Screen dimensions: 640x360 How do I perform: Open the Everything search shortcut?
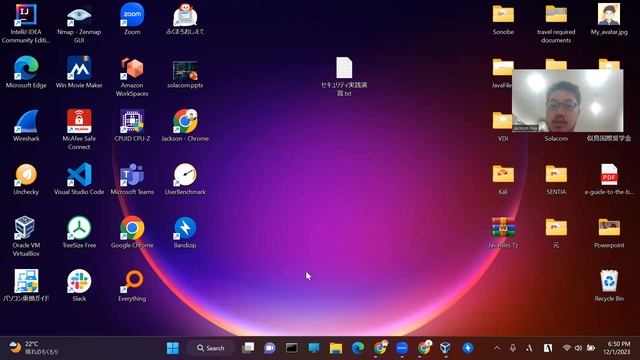click(x=132, y=281)
